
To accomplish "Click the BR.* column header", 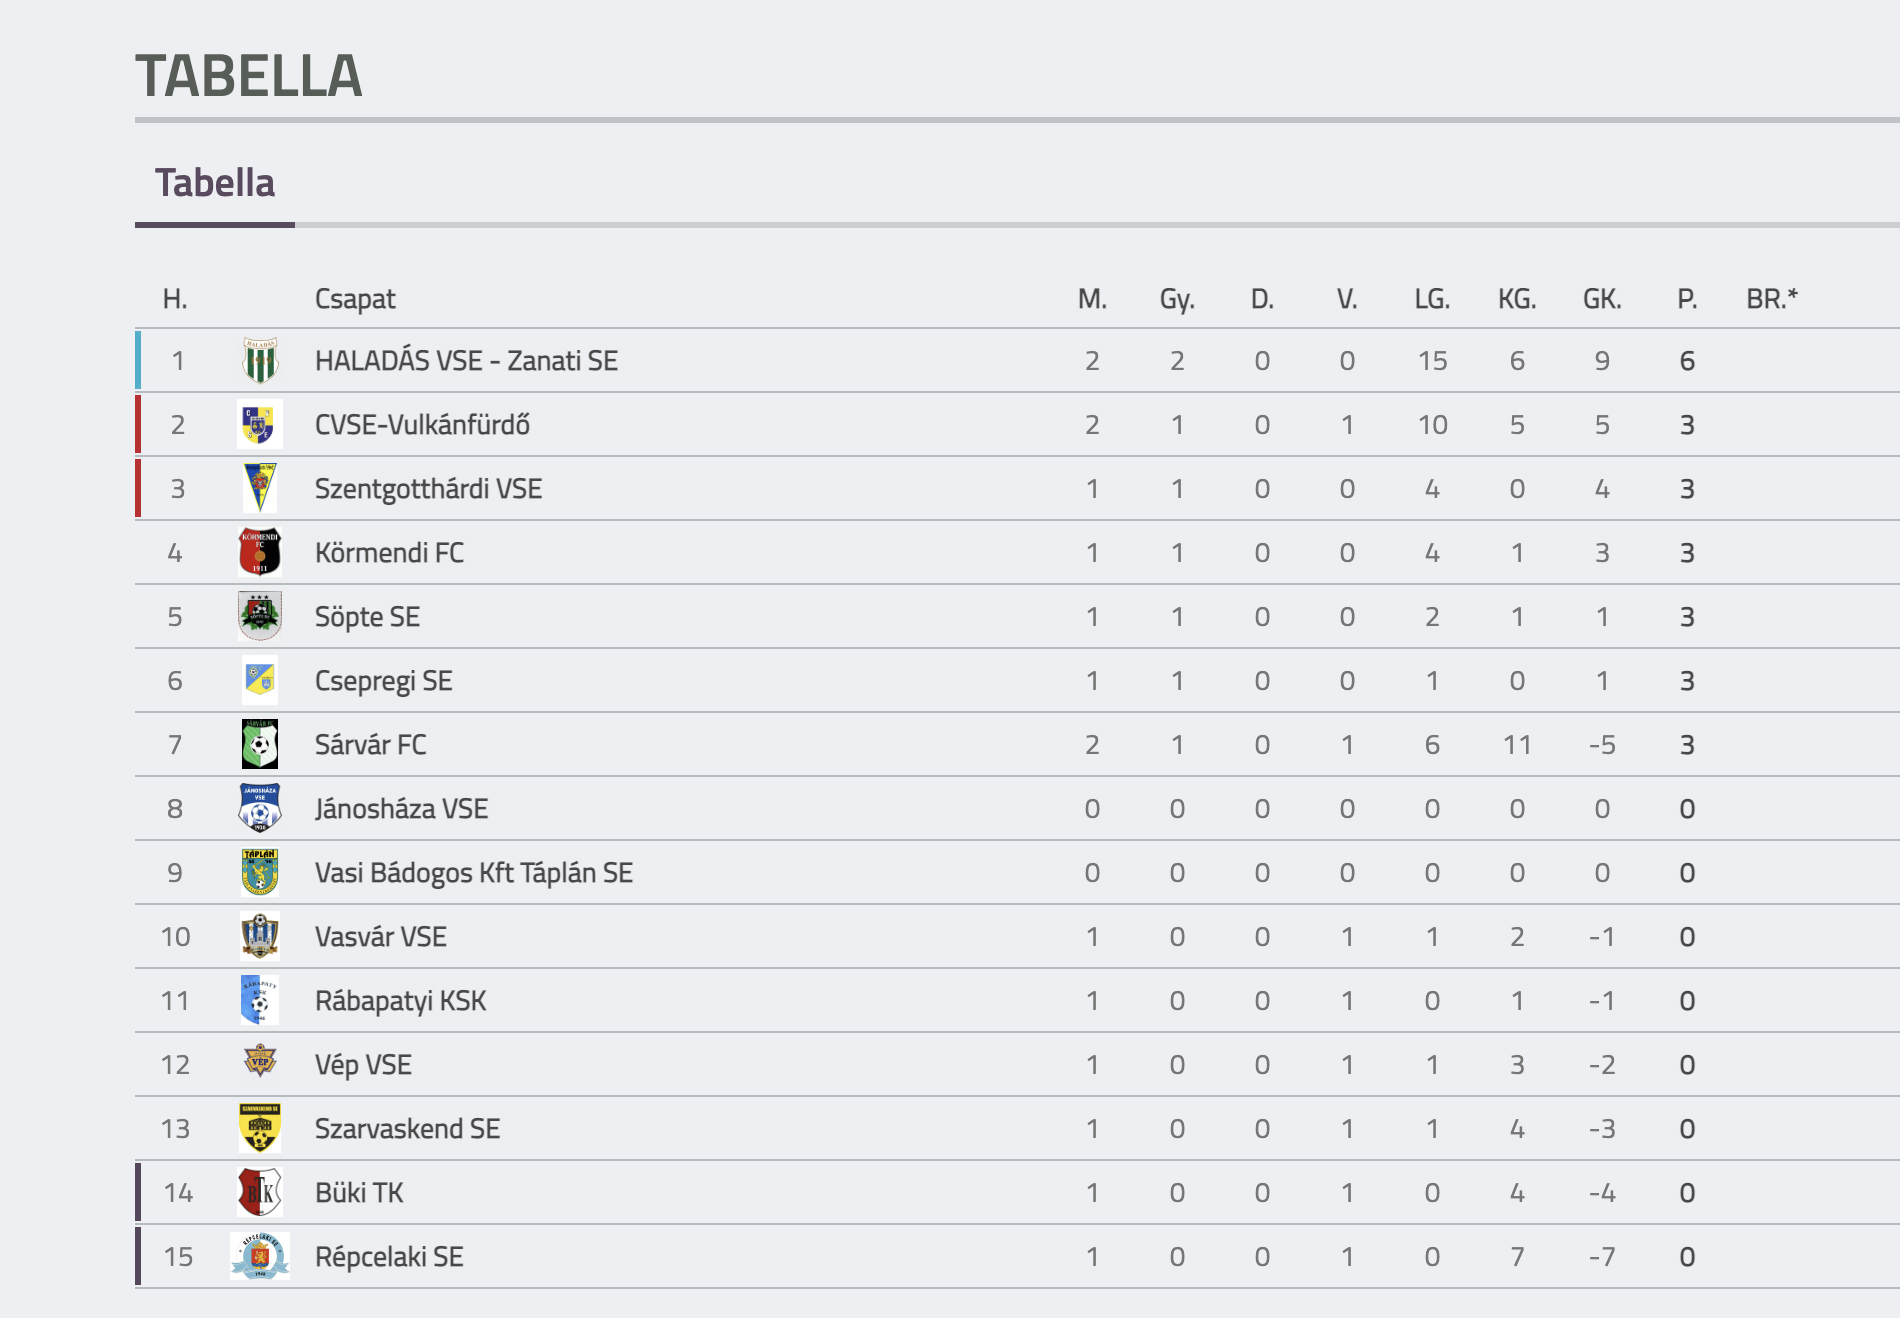I will 1772,299.
